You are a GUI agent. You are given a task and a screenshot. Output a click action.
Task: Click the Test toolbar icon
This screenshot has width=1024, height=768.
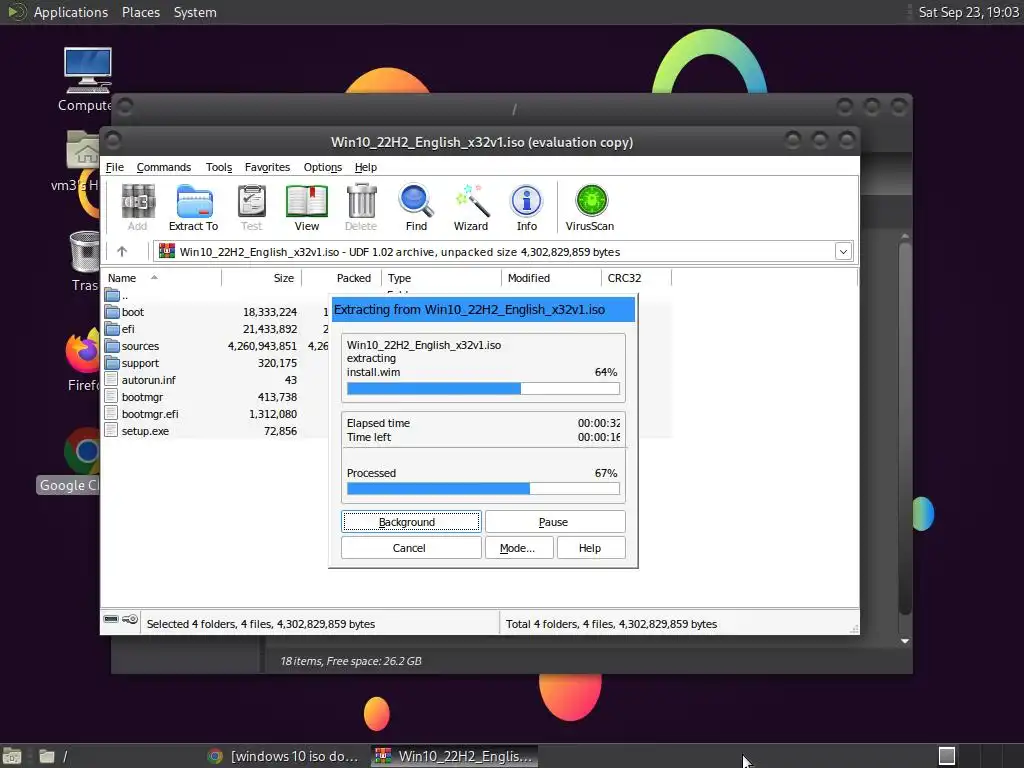[x=251, y=208]
